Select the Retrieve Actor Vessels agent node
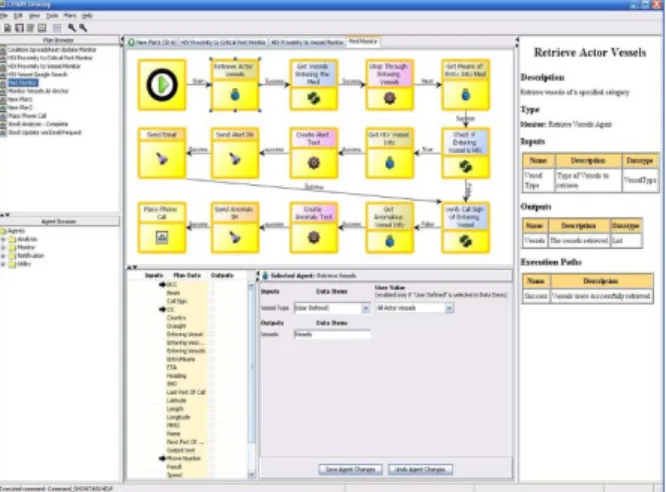Screen dimensions: 666x492 [x=235, y=85]
